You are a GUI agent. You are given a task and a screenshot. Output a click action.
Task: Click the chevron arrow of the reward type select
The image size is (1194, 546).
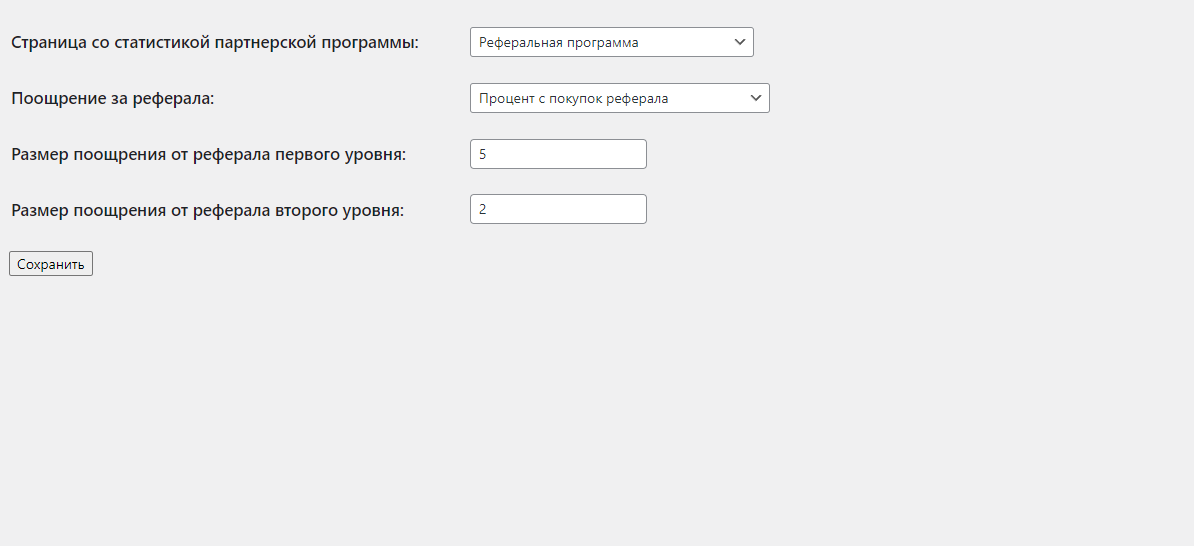point(756,98)
